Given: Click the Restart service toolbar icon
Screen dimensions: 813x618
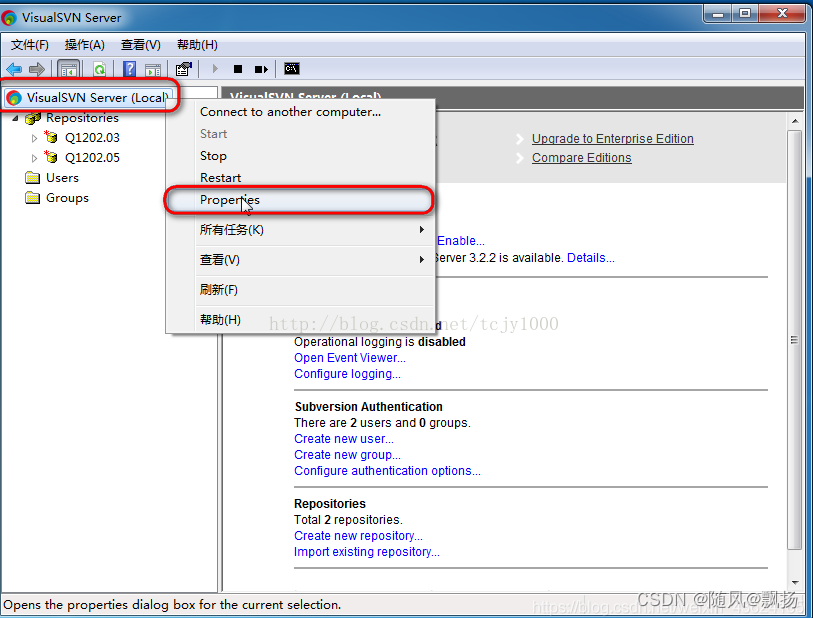Looking at the screenshot, I should point(261,69).
